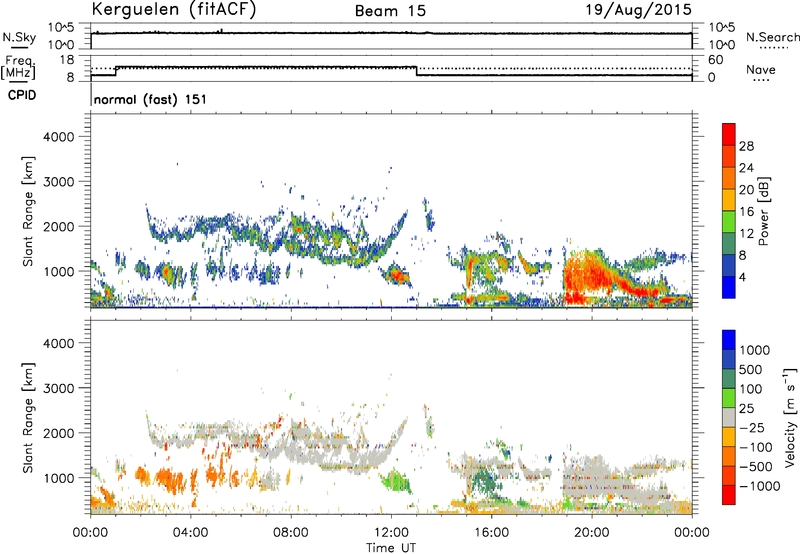The height and width of the screenshot is (554, 800).
Task: Click the Time UT axis title
Action: pos(391,548)
